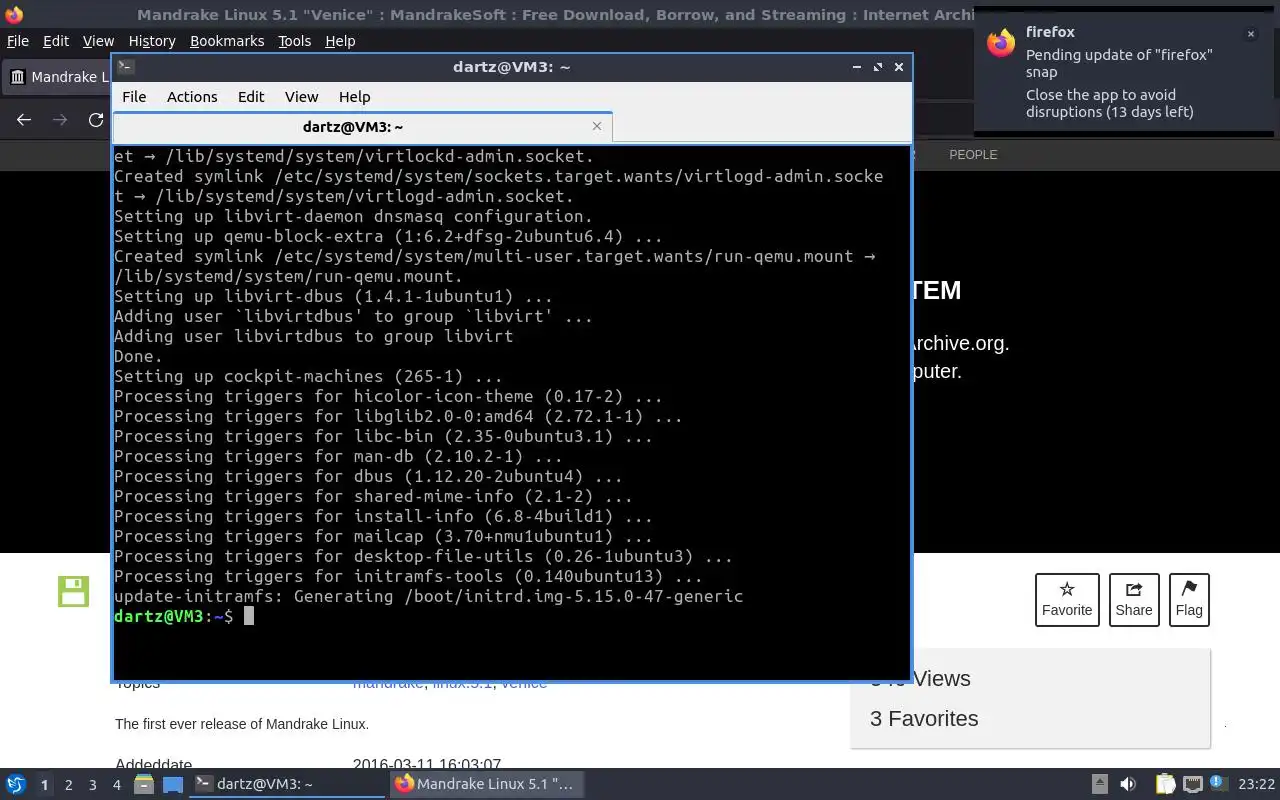Click Firefox forward arrow button

(x=60, y=120)
